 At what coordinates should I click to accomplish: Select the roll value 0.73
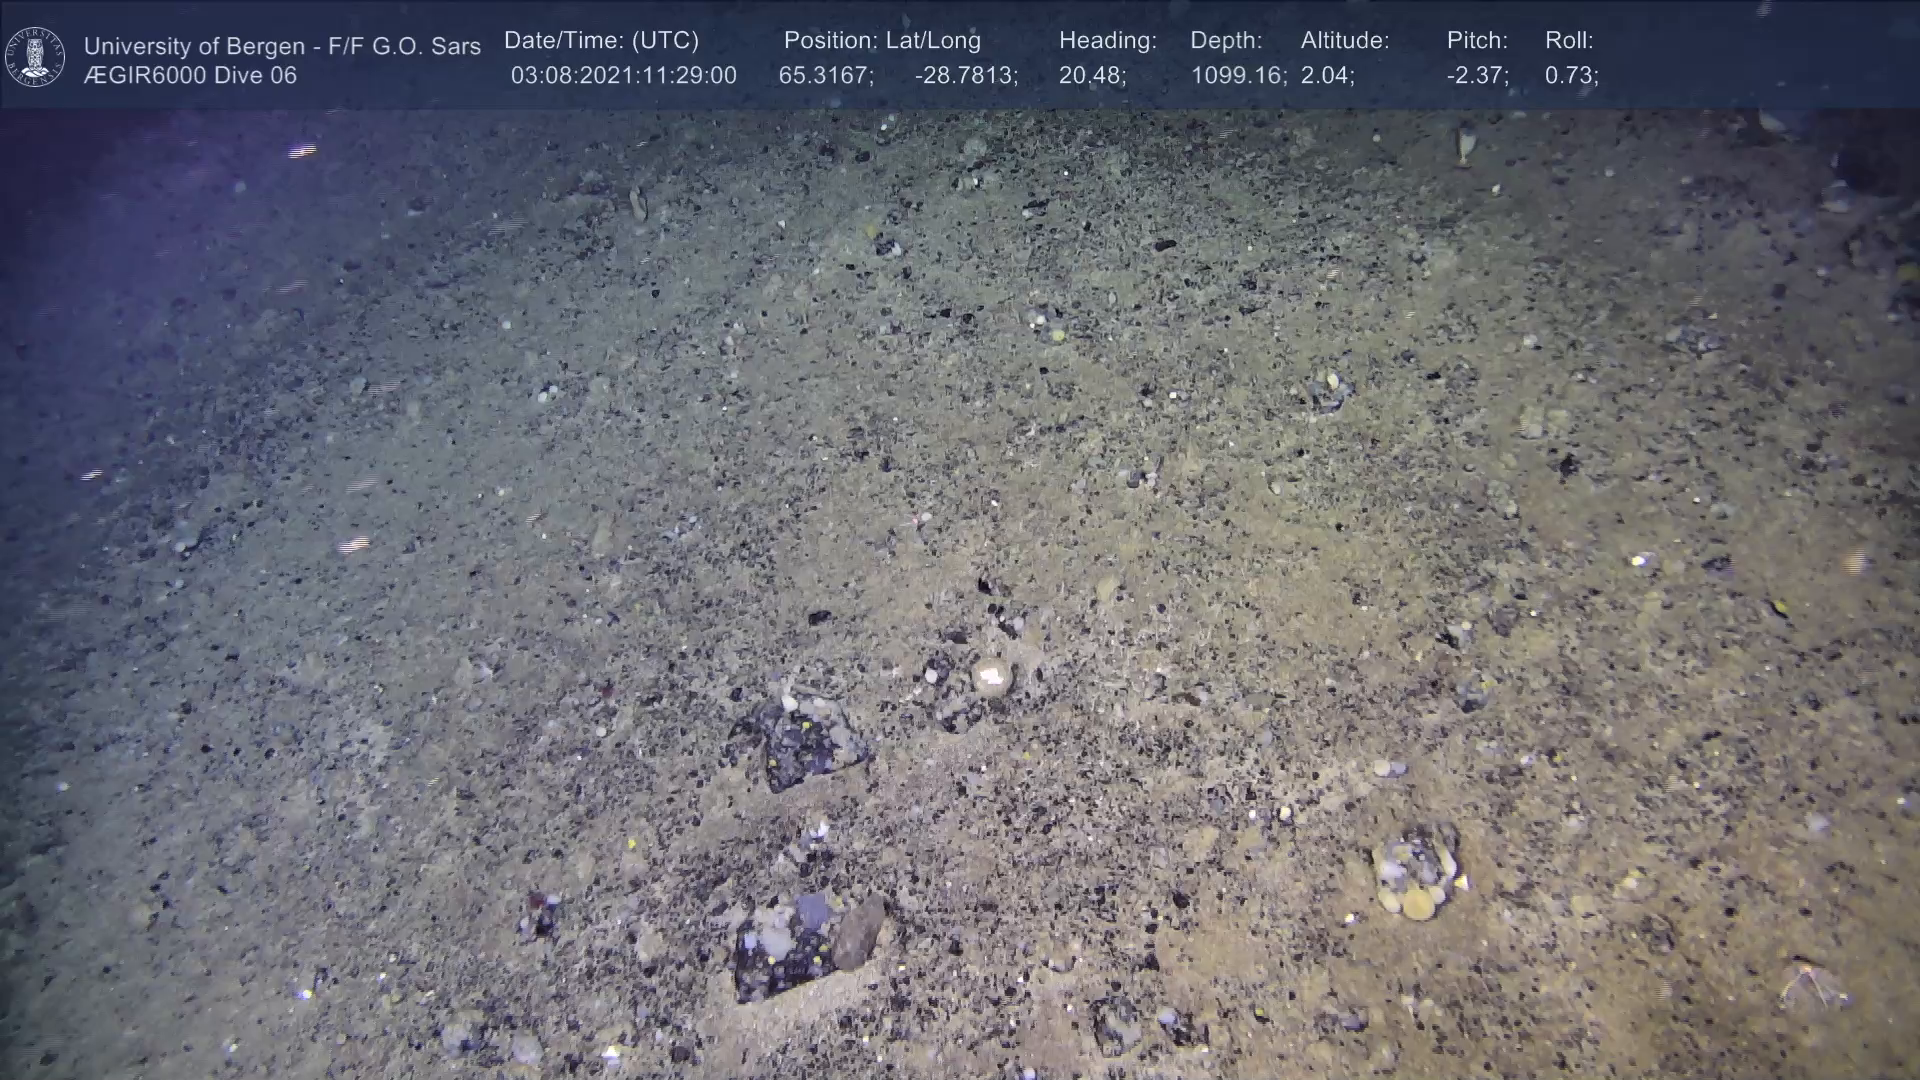pyautogui.click(x=1570, y=76)
